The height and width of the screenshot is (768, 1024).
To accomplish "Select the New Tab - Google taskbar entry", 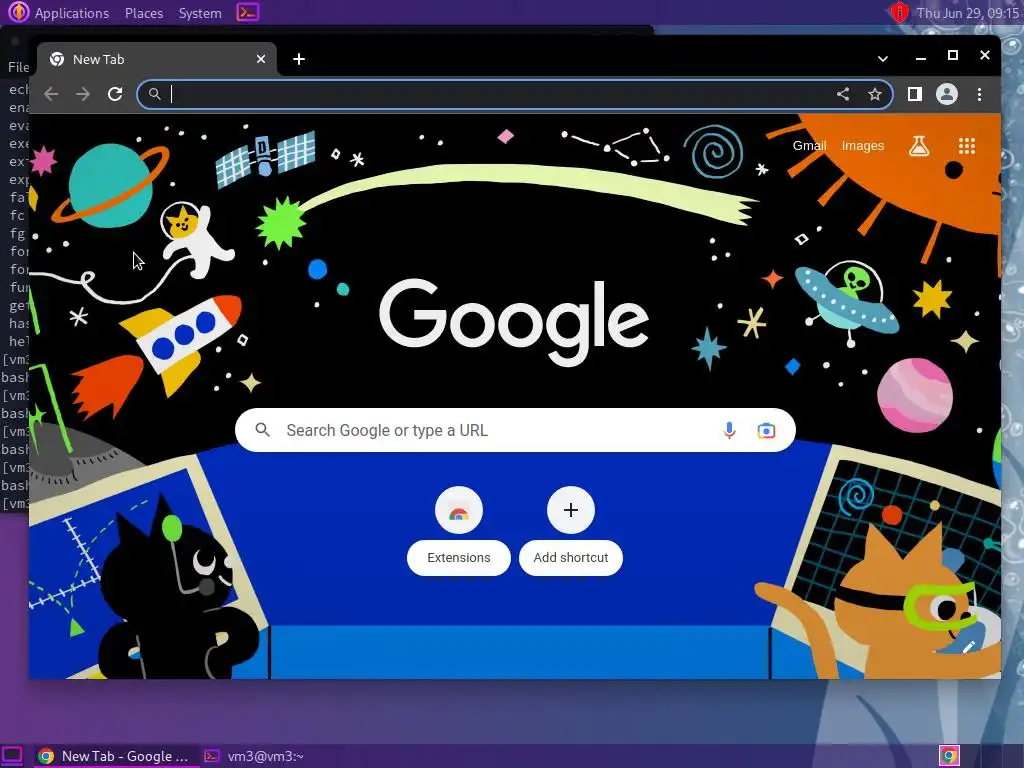I will tap(114, 756).
